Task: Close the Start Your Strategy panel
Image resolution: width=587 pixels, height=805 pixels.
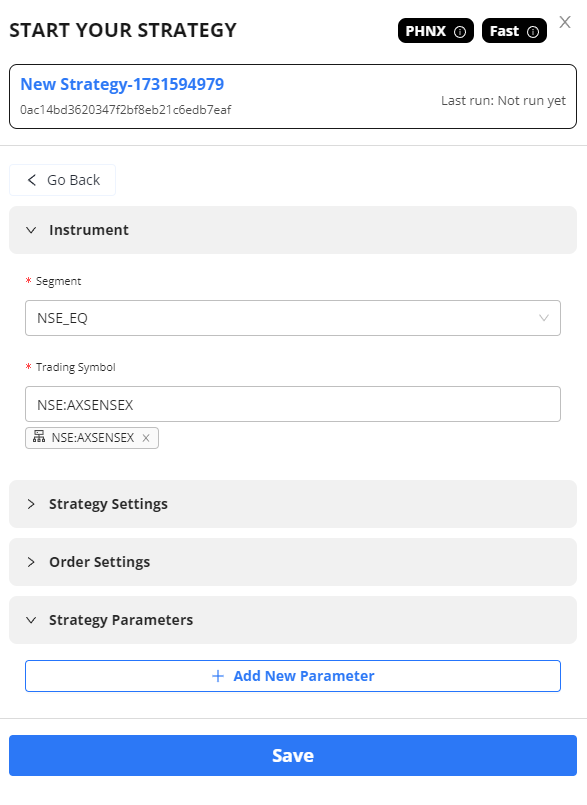Action: pyautogui.click(x=565, y=22)
